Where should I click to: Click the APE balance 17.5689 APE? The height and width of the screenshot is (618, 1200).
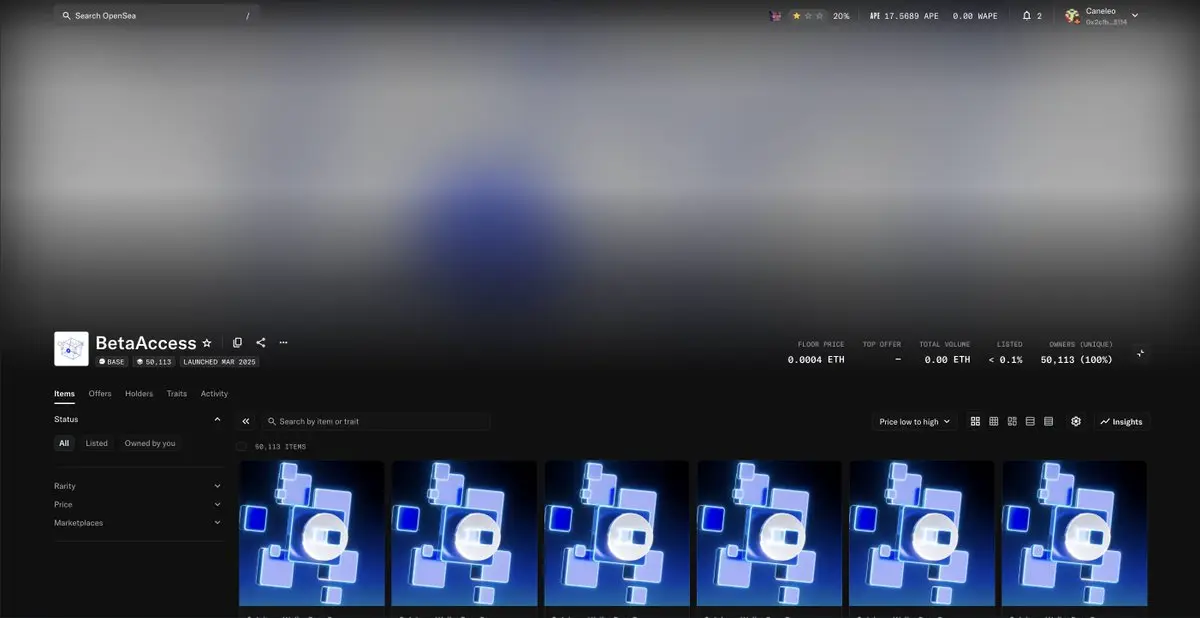pos(903,16)
